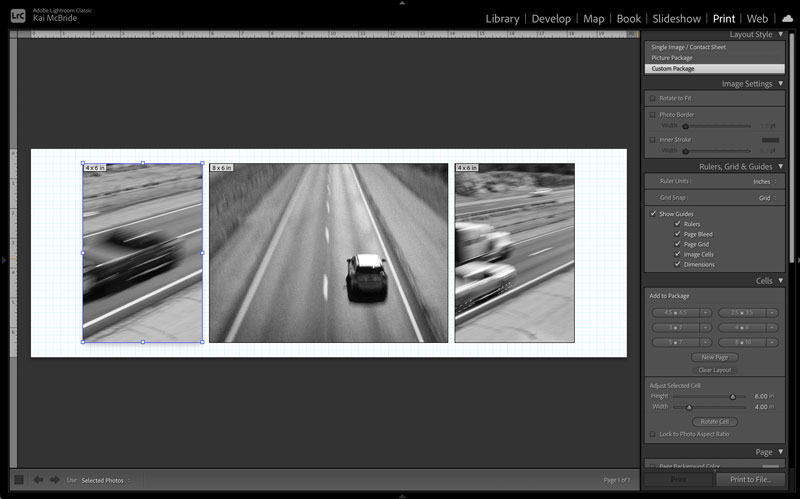Uncheck the Rulers guide option
The image size is (800, 499).
pos(678,223)
